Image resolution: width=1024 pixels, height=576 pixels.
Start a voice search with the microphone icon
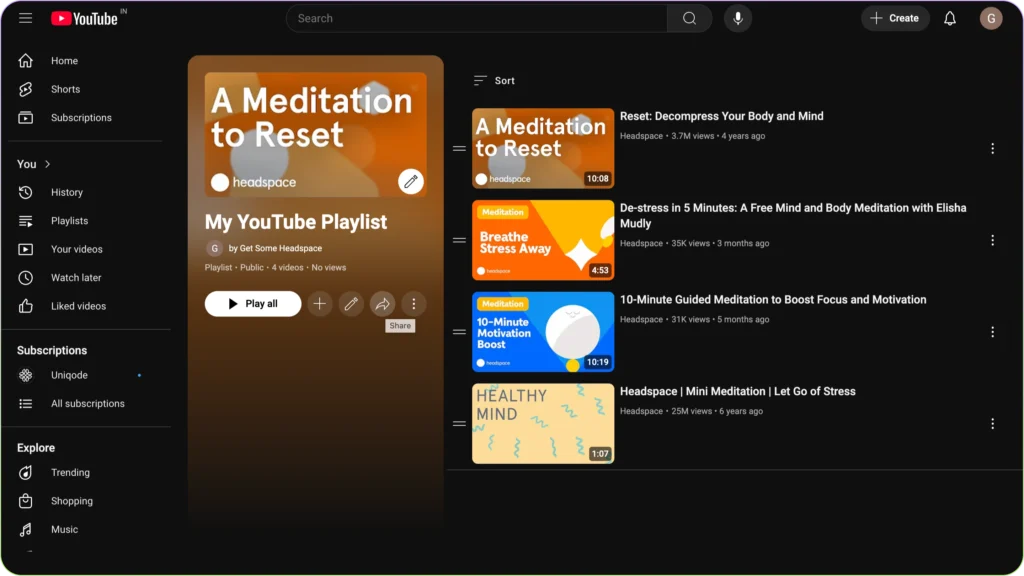click(737, 18)
